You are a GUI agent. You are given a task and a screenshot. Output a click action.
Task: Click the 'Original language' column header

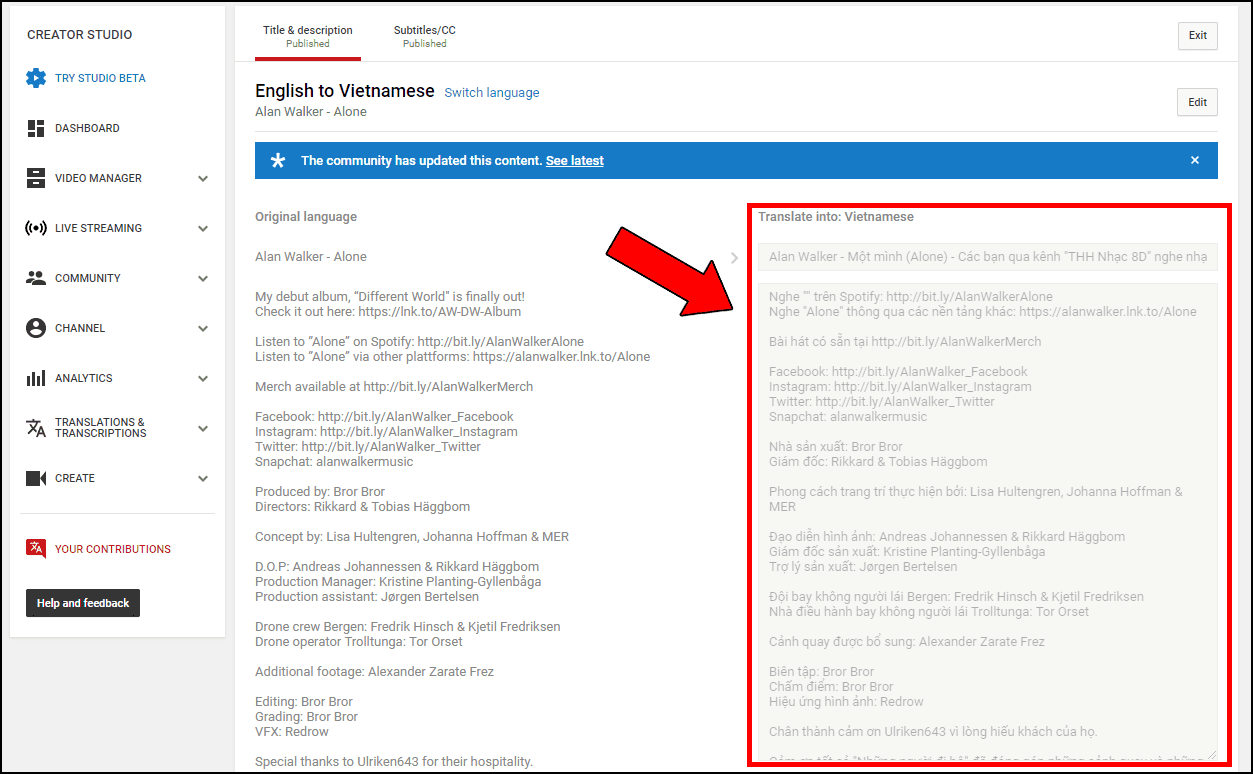(x=306, y=217)
